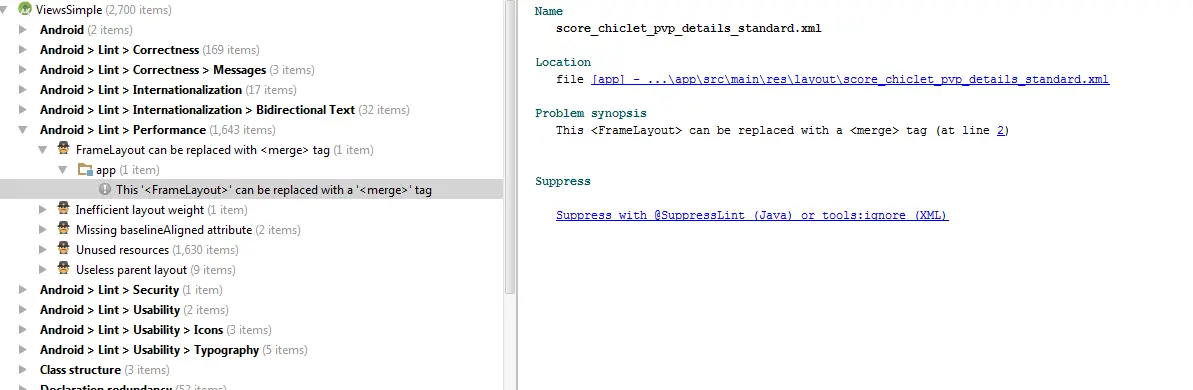The width and height of the screenshot is (1193, 390).
Task: Collapse Android > Lint > Performance group
Action: (x=24, y=130)
